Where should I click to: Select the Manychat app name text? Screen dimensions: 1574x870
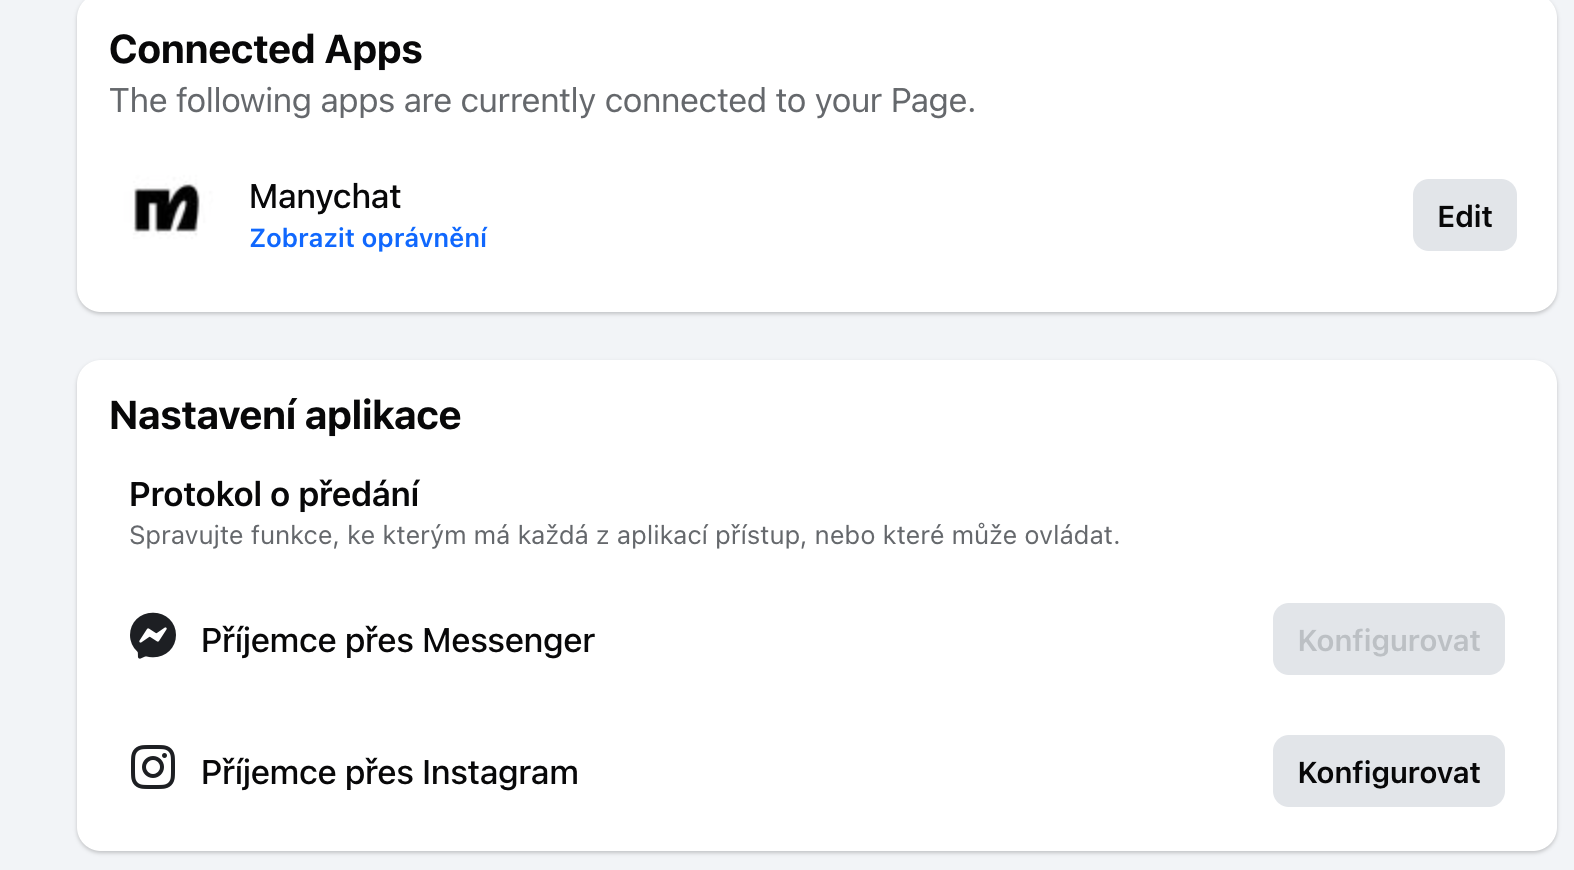[325, 197]
